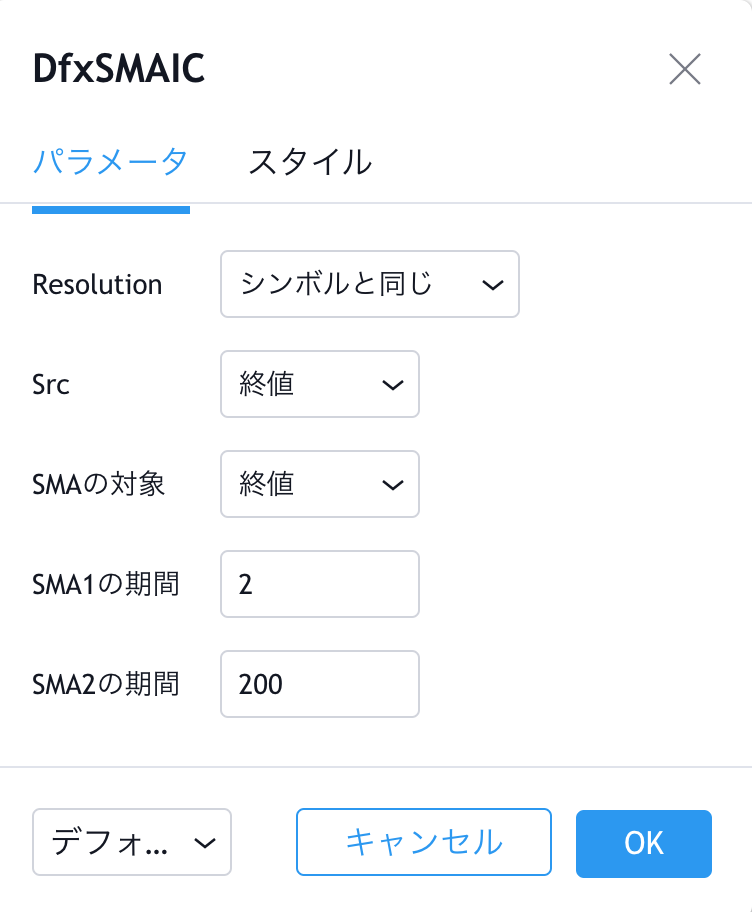The width and height of the screenshot is (752, 912).
Task: Open the SMAの対象 dropdown
Action: [x=320, y=484]
